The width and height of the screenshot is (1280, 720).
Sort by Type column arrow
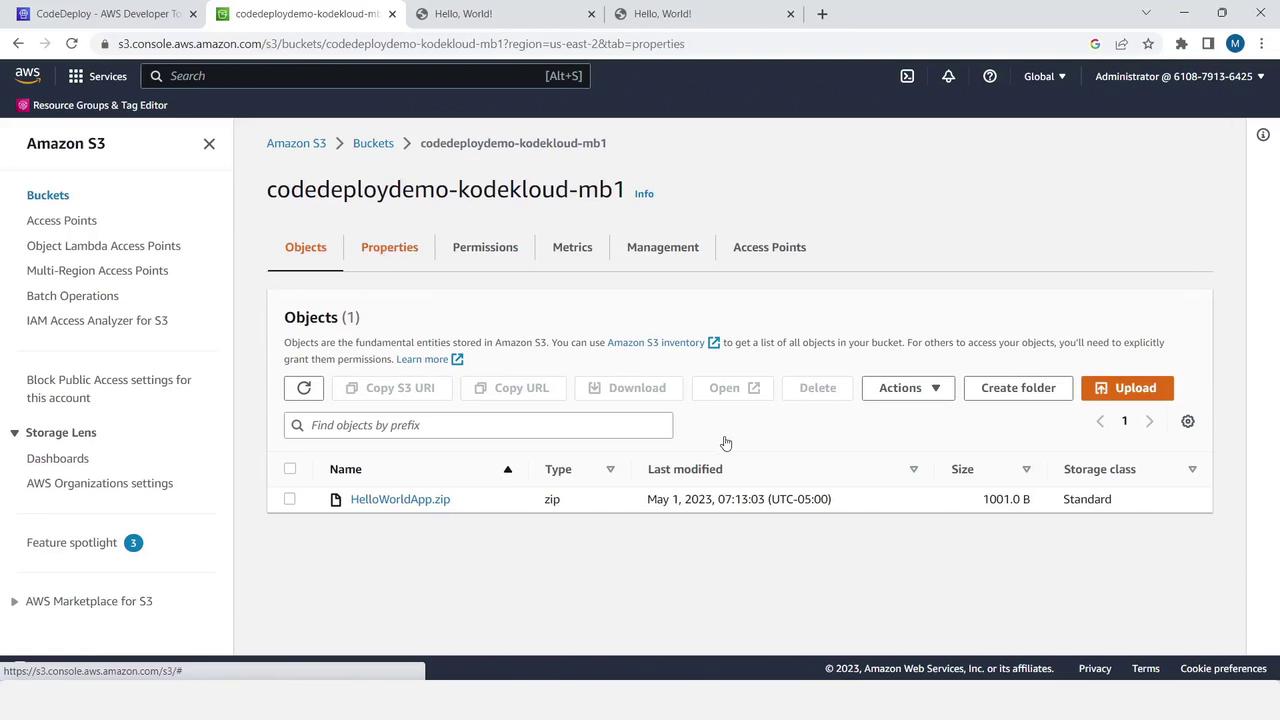coord(610,469)
